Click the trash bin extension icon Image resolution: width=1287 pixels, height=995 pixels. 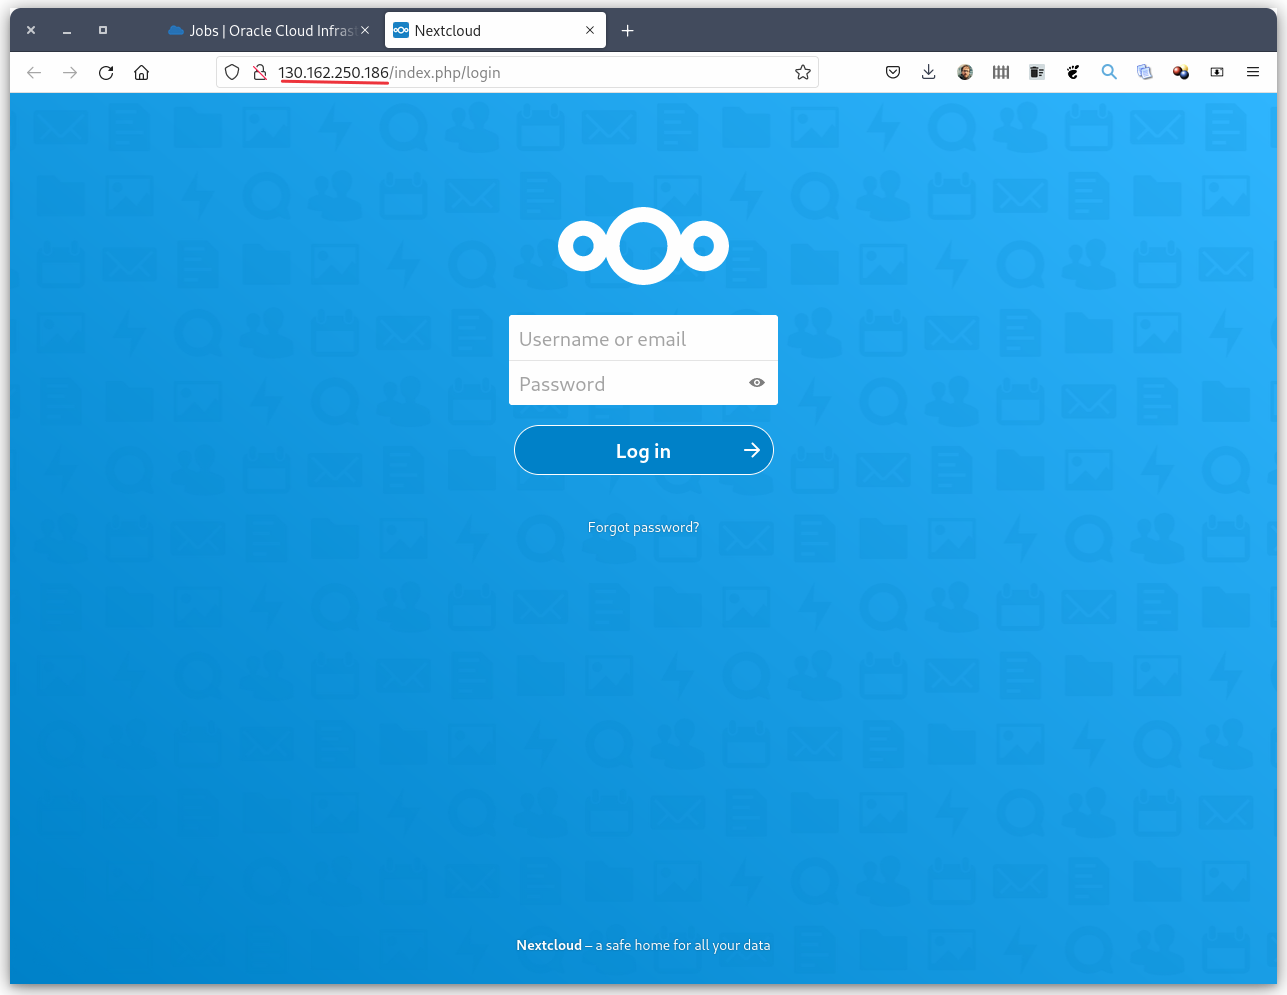pos(1037,72)
